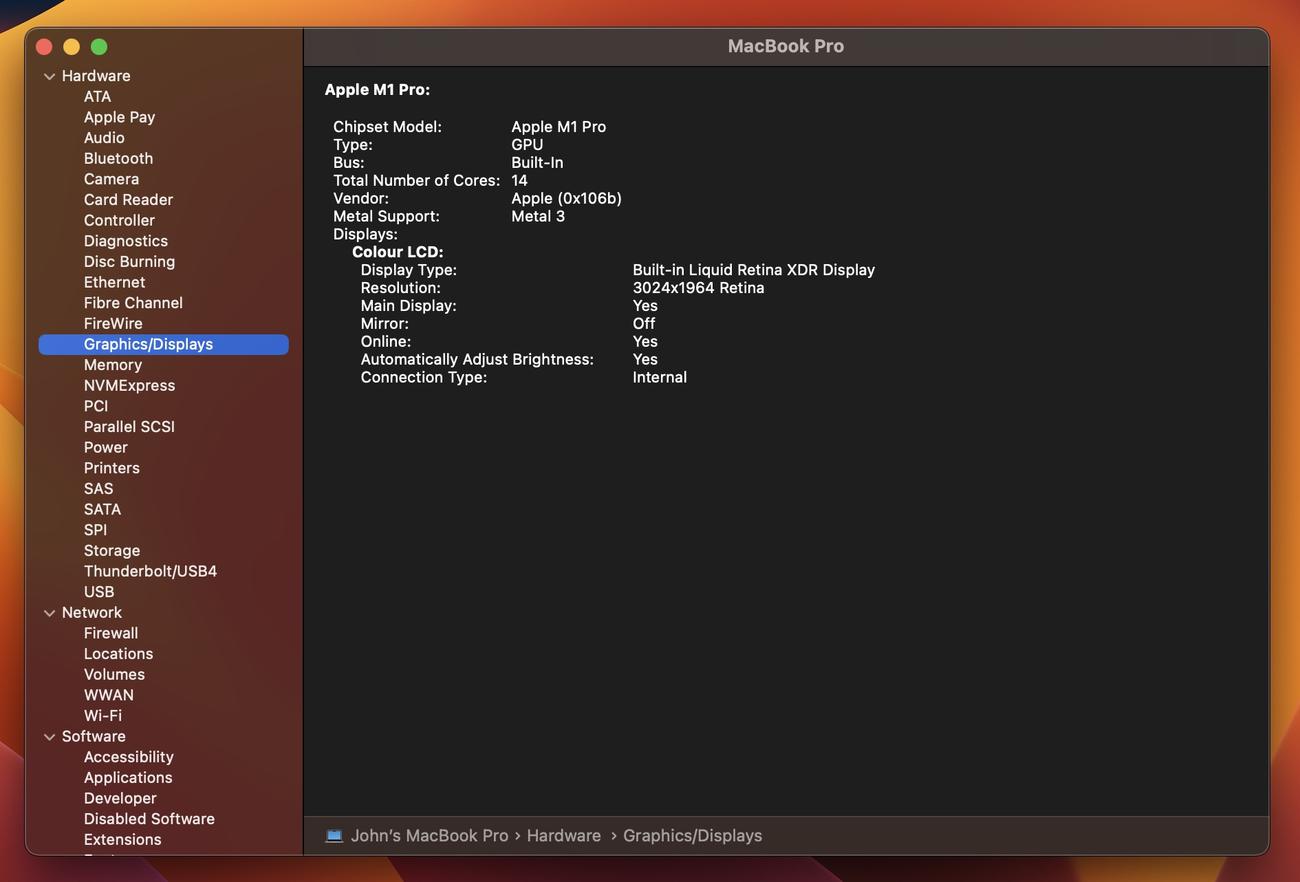Open the SAS entry
The width and height of the screenshot is (1300, 882).
pyautogui.click(x=98, y=489)
